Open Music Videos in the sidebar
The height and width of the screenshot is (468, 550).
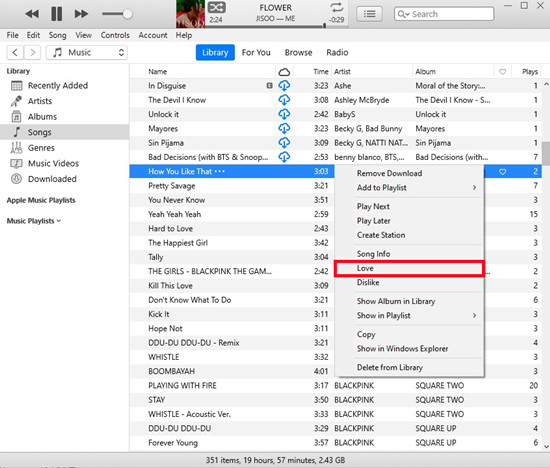tap(65, 163)
